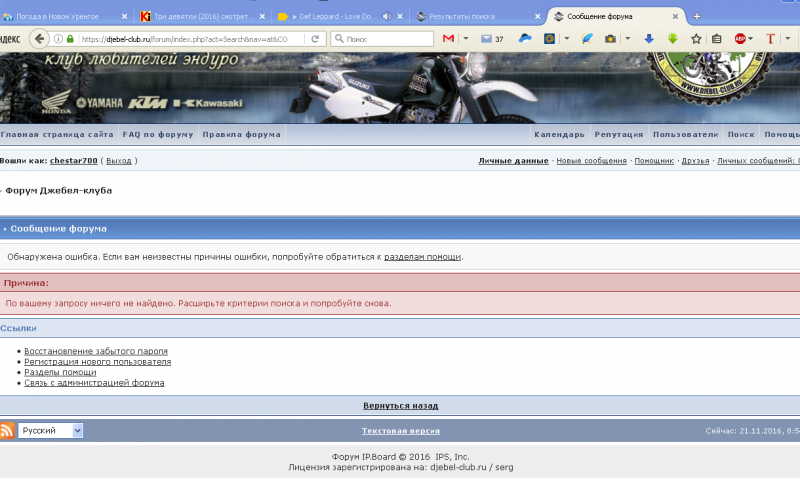Click the browser back arrow button
The height and width of the screenshot is (480, 800).
(x=39, y=38)
